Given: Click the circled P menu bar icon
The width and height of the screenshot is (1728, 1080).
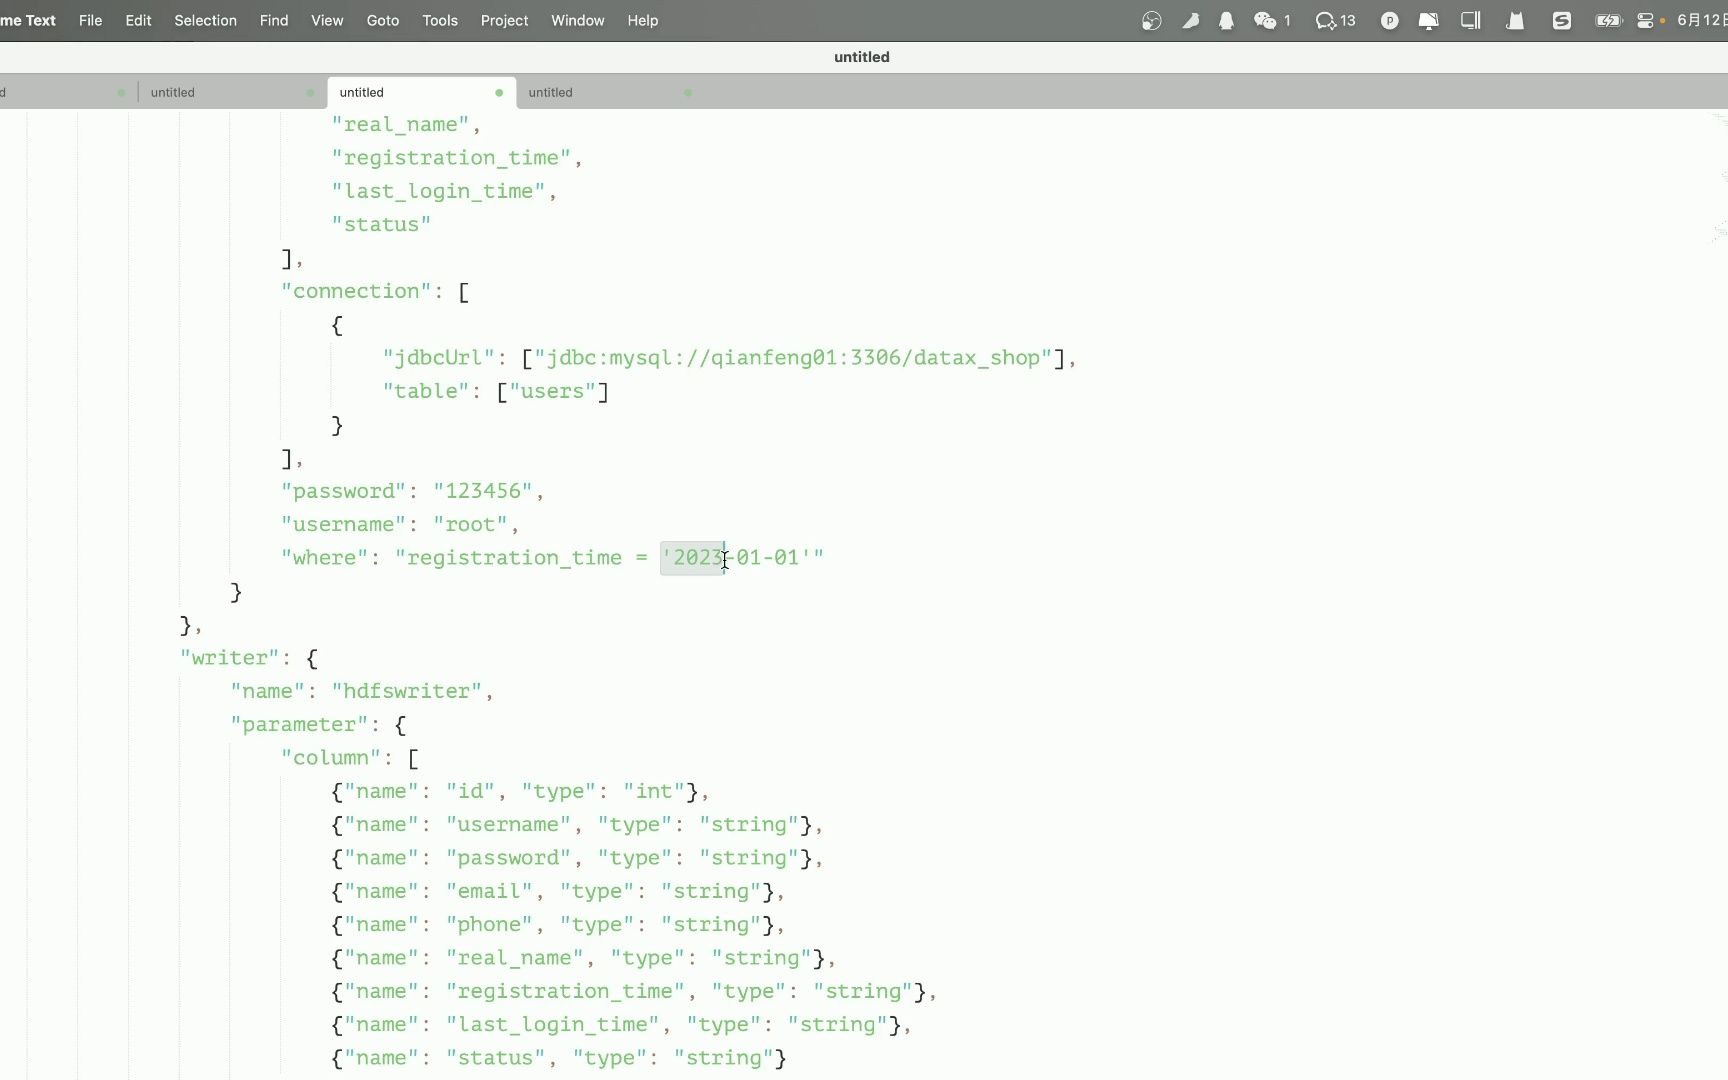Looking at the screenshot, I should [x=1389, y=20].
